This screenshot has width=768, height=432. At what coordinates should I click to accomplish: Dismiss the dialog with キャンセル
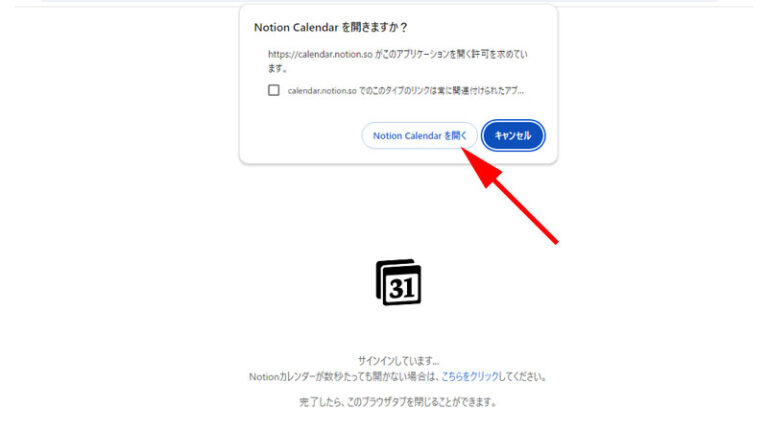[x=513, y=136]
